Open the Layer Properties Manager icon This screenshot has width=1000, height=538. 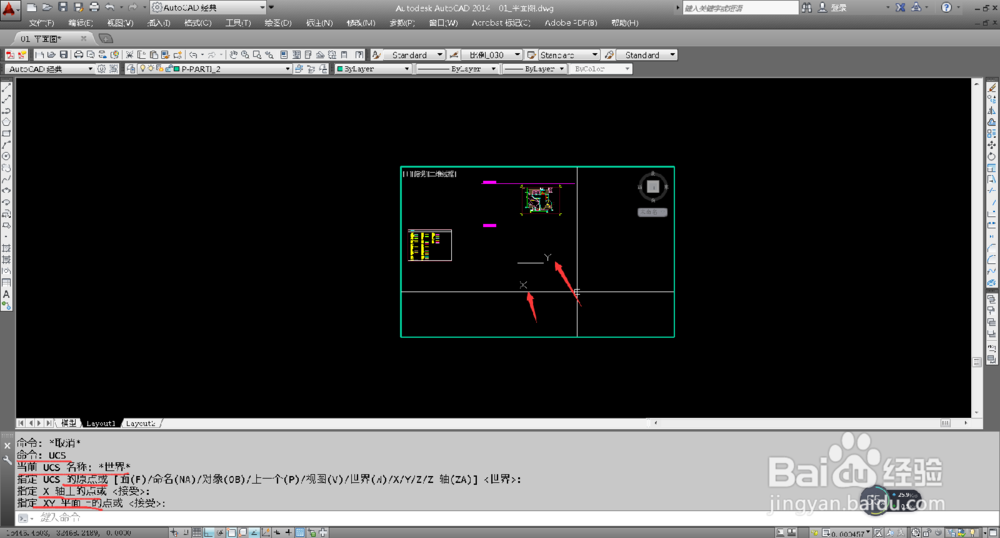(130, 69)
